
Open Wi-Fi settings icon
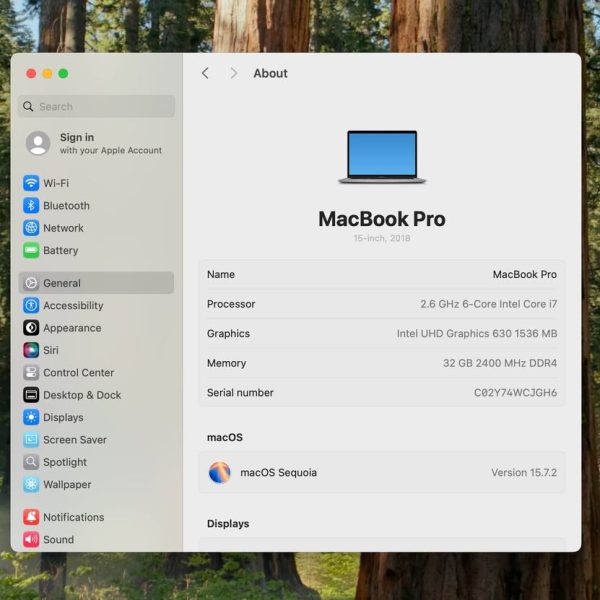31,183
